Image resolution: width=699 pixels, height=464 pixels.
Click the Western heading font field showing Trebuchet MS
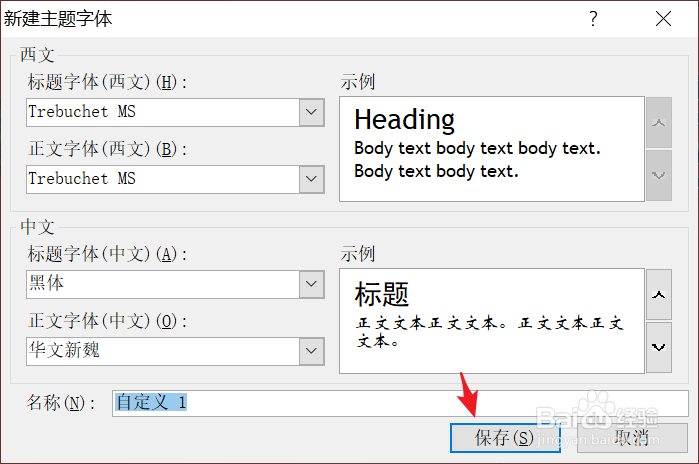pyautogui.click(x=163, y=112)
